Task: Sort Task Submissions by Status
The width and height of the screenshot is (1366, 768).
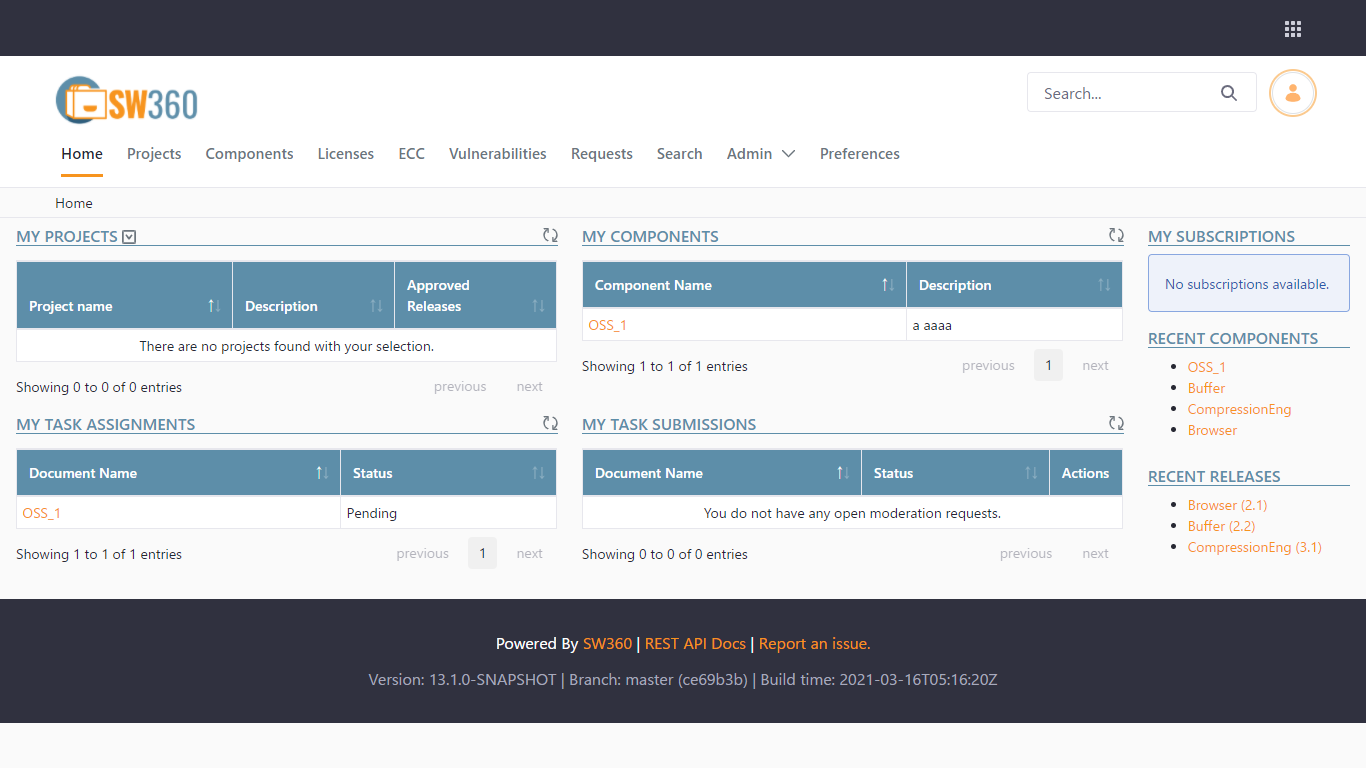Action: [x=956, y=473]
